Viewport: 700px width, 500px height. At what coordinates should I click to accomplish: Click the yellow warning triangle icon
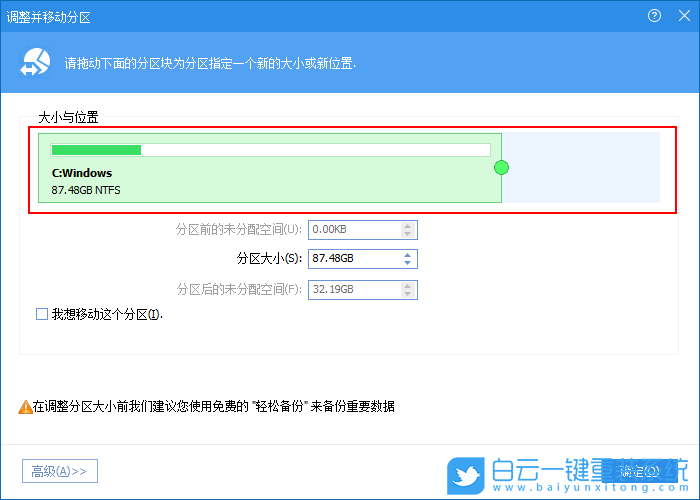(25, 407)
